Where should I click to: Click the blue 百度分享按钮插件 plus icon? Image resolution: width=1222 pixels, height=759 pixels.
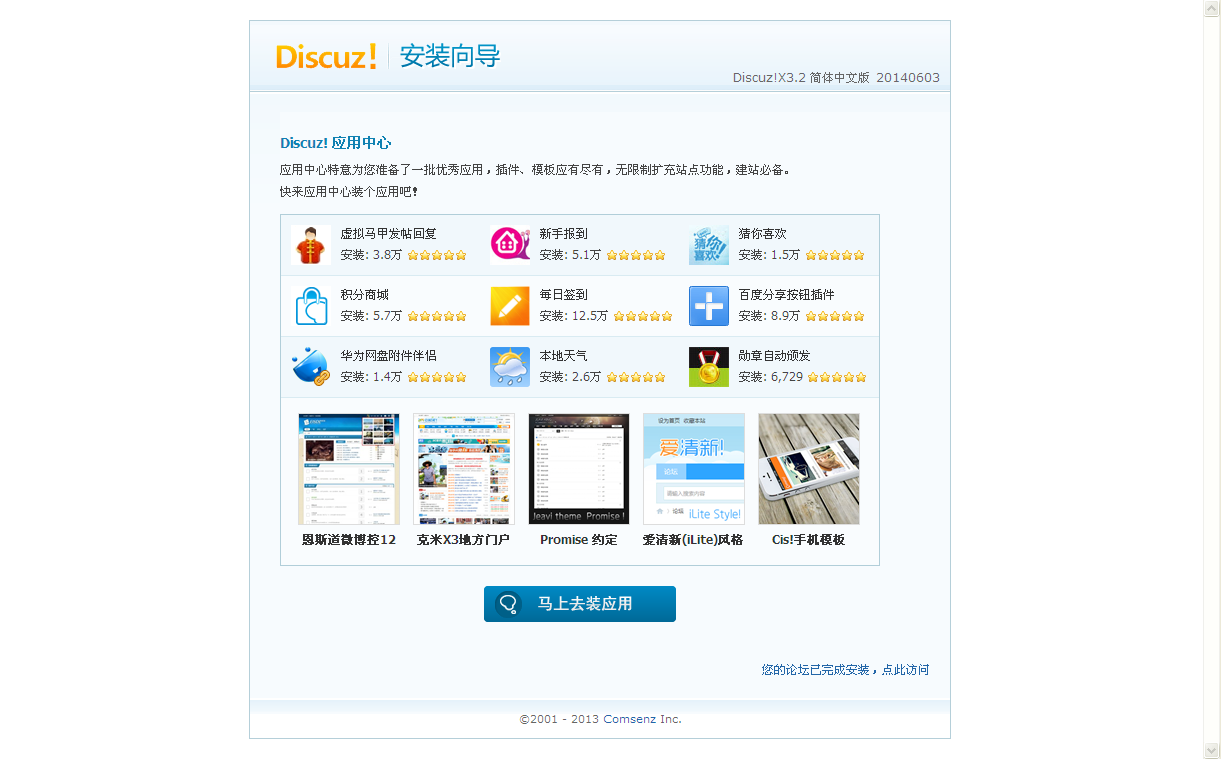pos(708,306)
